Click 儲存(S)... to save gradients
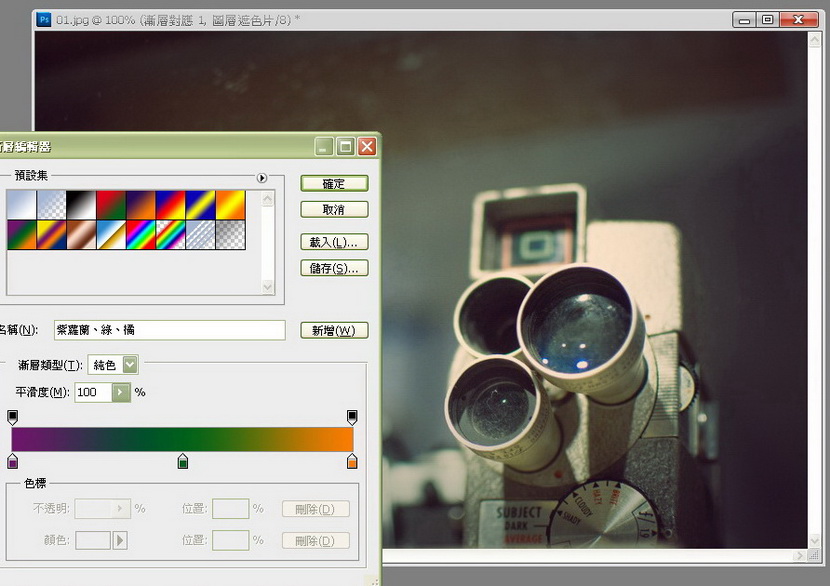 (334, 268)
